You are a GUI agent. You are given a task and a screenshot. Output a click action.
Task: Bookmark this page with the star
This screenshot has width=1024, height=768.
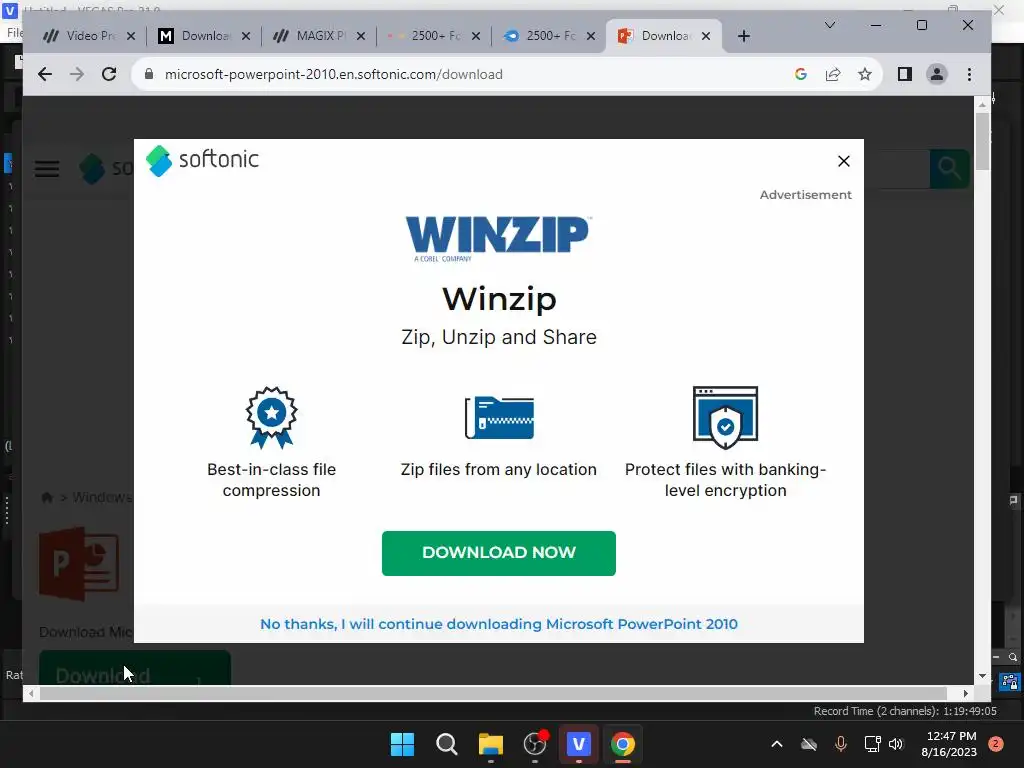[865, 74]
